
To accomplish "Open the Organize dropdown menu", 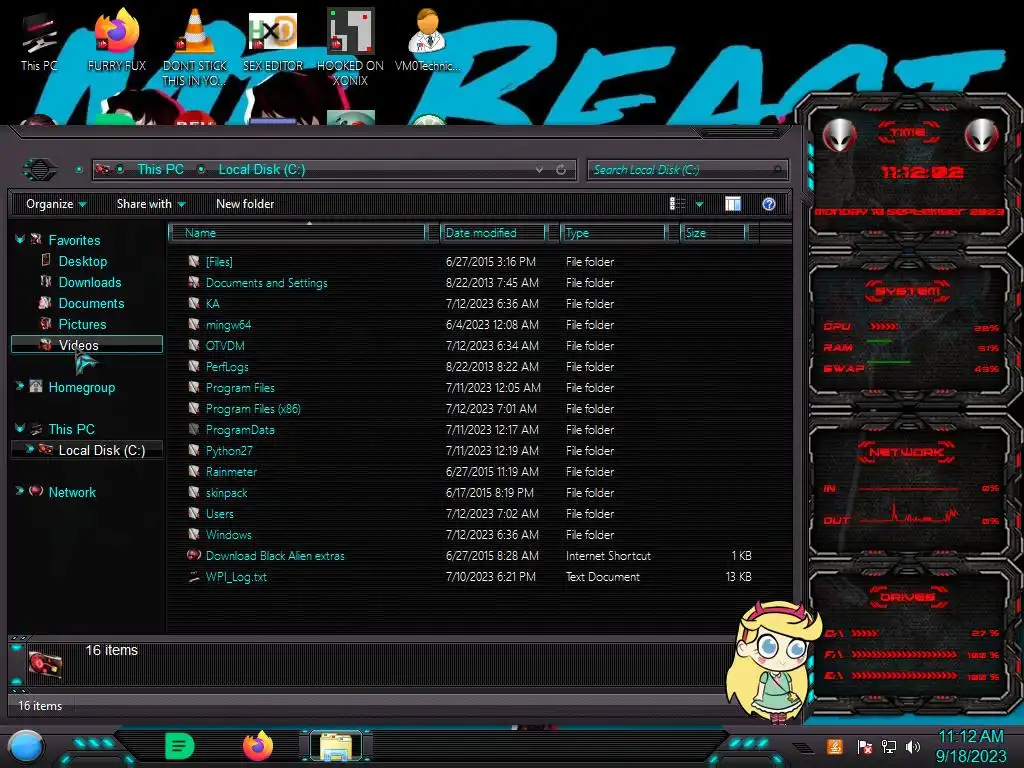I will point(56,204).
